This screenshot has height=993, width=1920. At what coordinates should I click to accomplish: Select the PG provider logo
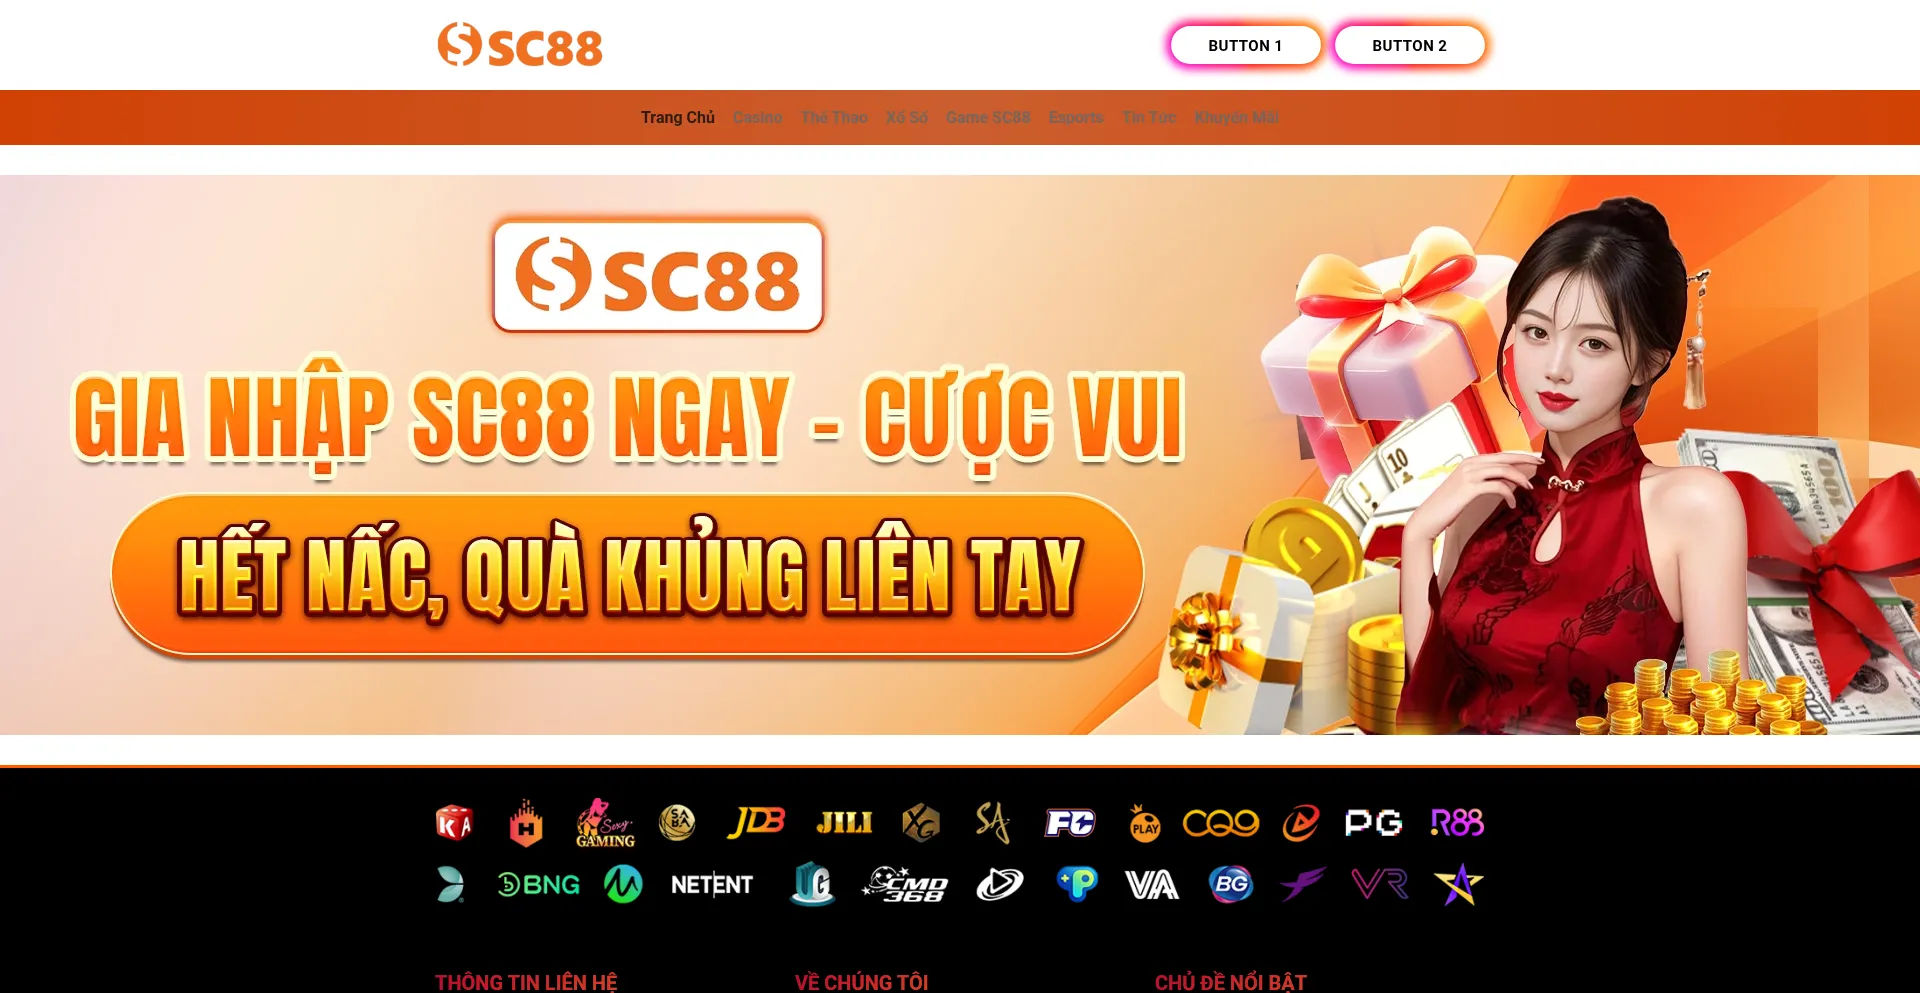click(x=1373, y=823)
